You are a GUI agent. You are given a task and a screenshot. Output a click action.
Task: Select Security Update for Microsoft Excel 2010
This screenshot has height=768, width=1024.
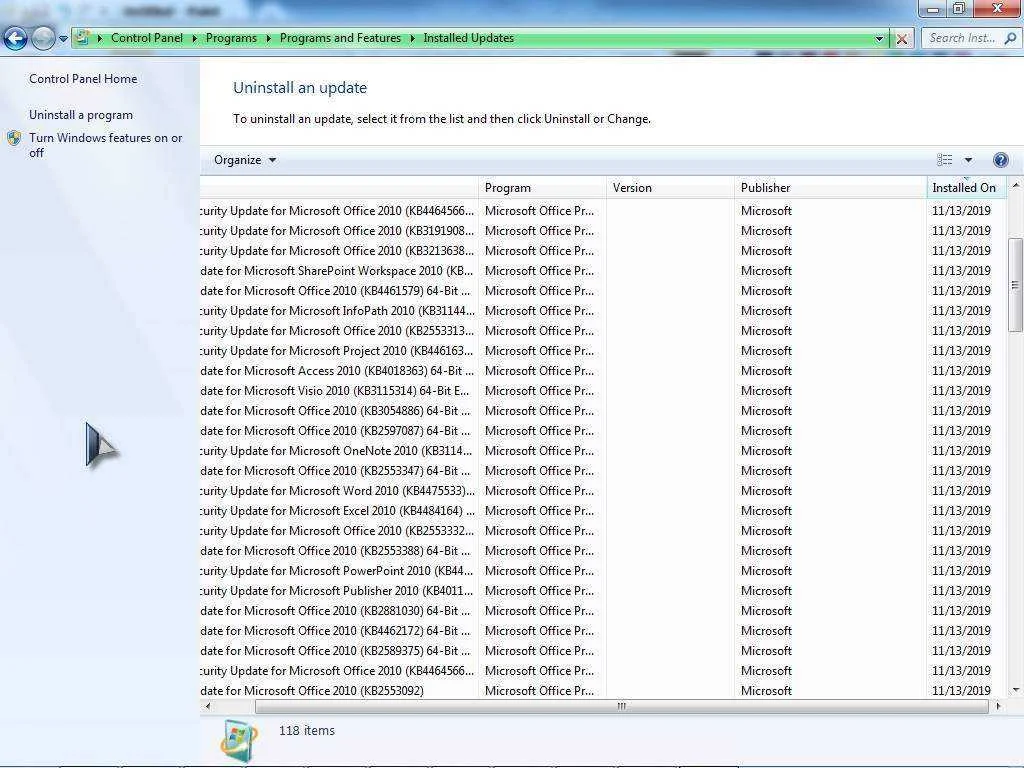point(603,511)
